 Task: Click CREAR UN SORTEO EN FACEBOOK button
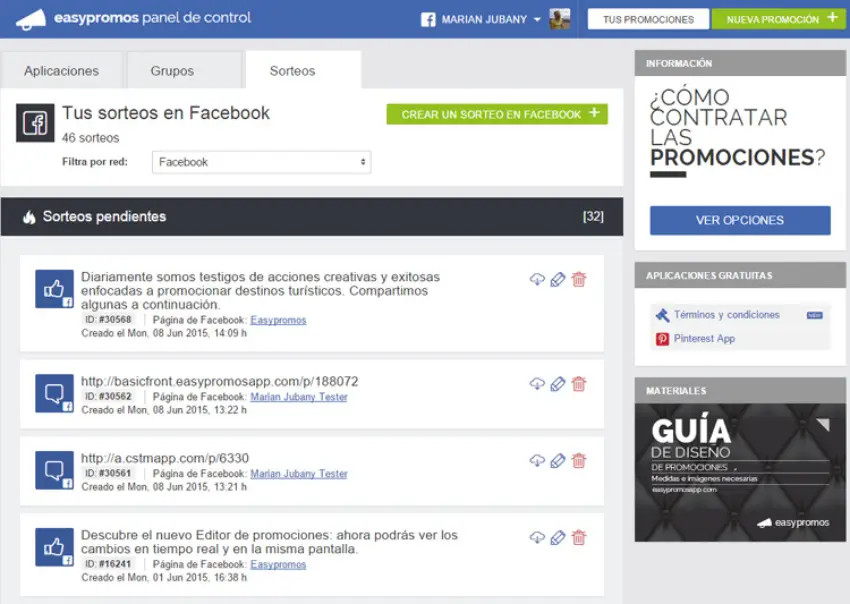[497, 114]
